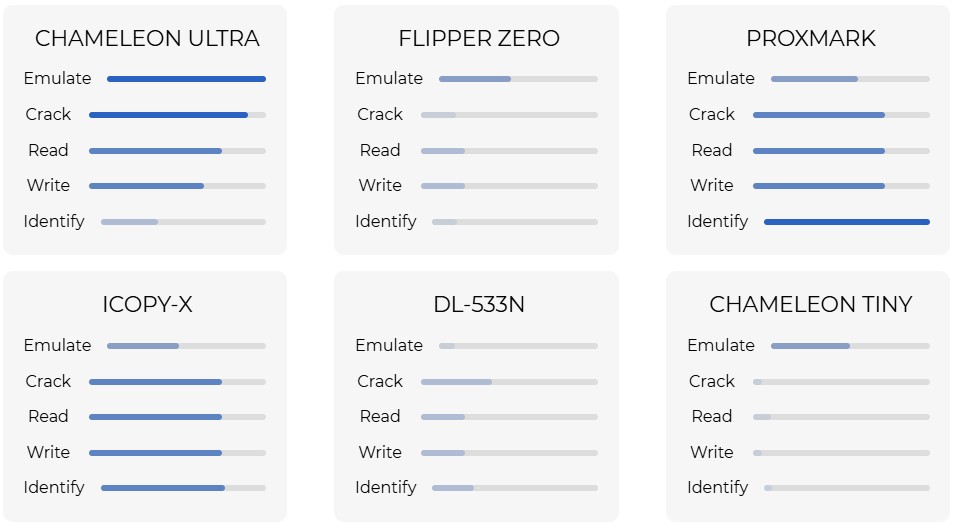
Task: Click the Flipper Zero Write bar
Action: [x=509, y=186]
